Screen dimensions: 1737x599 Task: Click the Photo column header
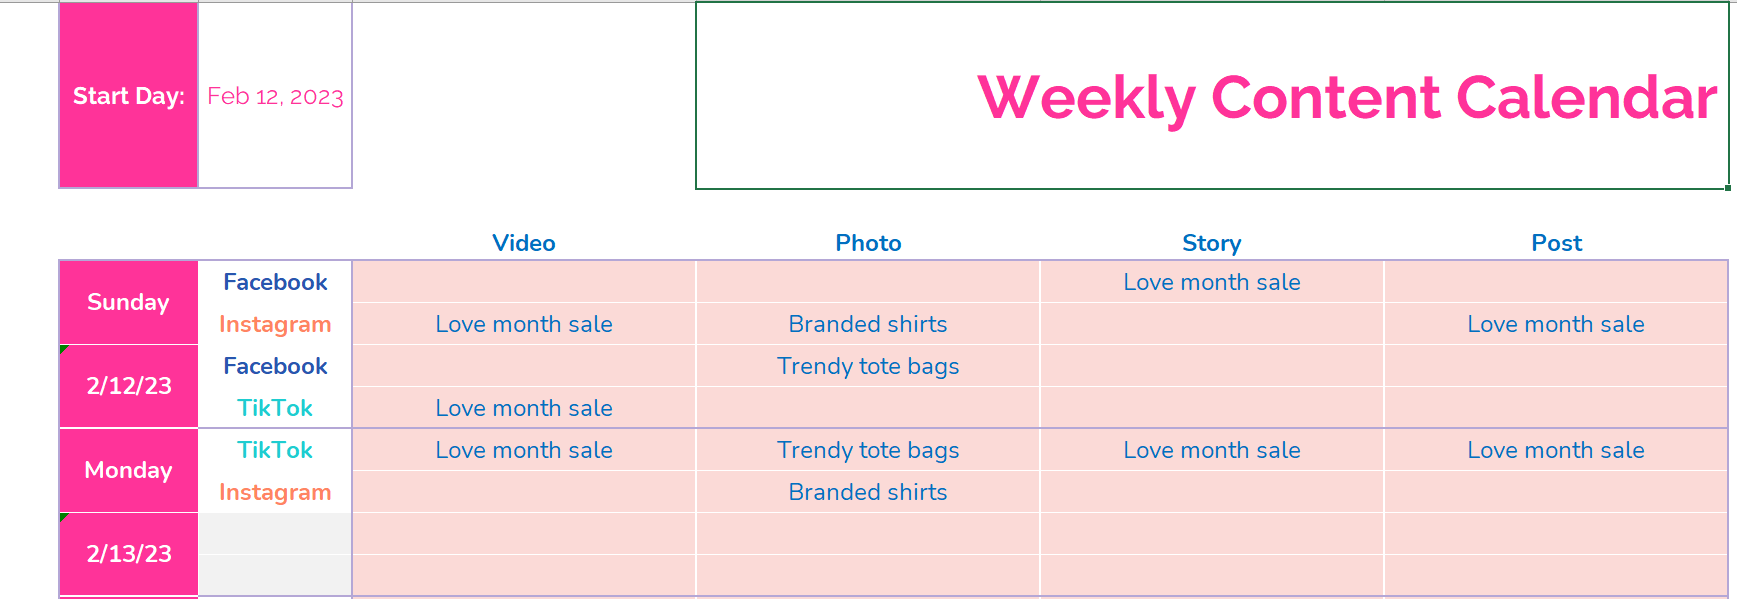(868, 243)
